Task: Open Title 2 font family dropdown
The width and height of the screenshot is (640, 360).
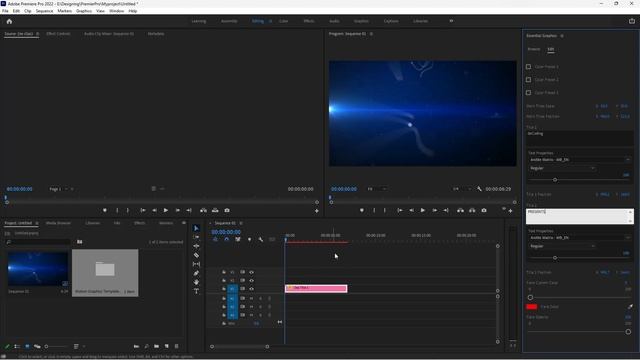Action: point(579,238)
